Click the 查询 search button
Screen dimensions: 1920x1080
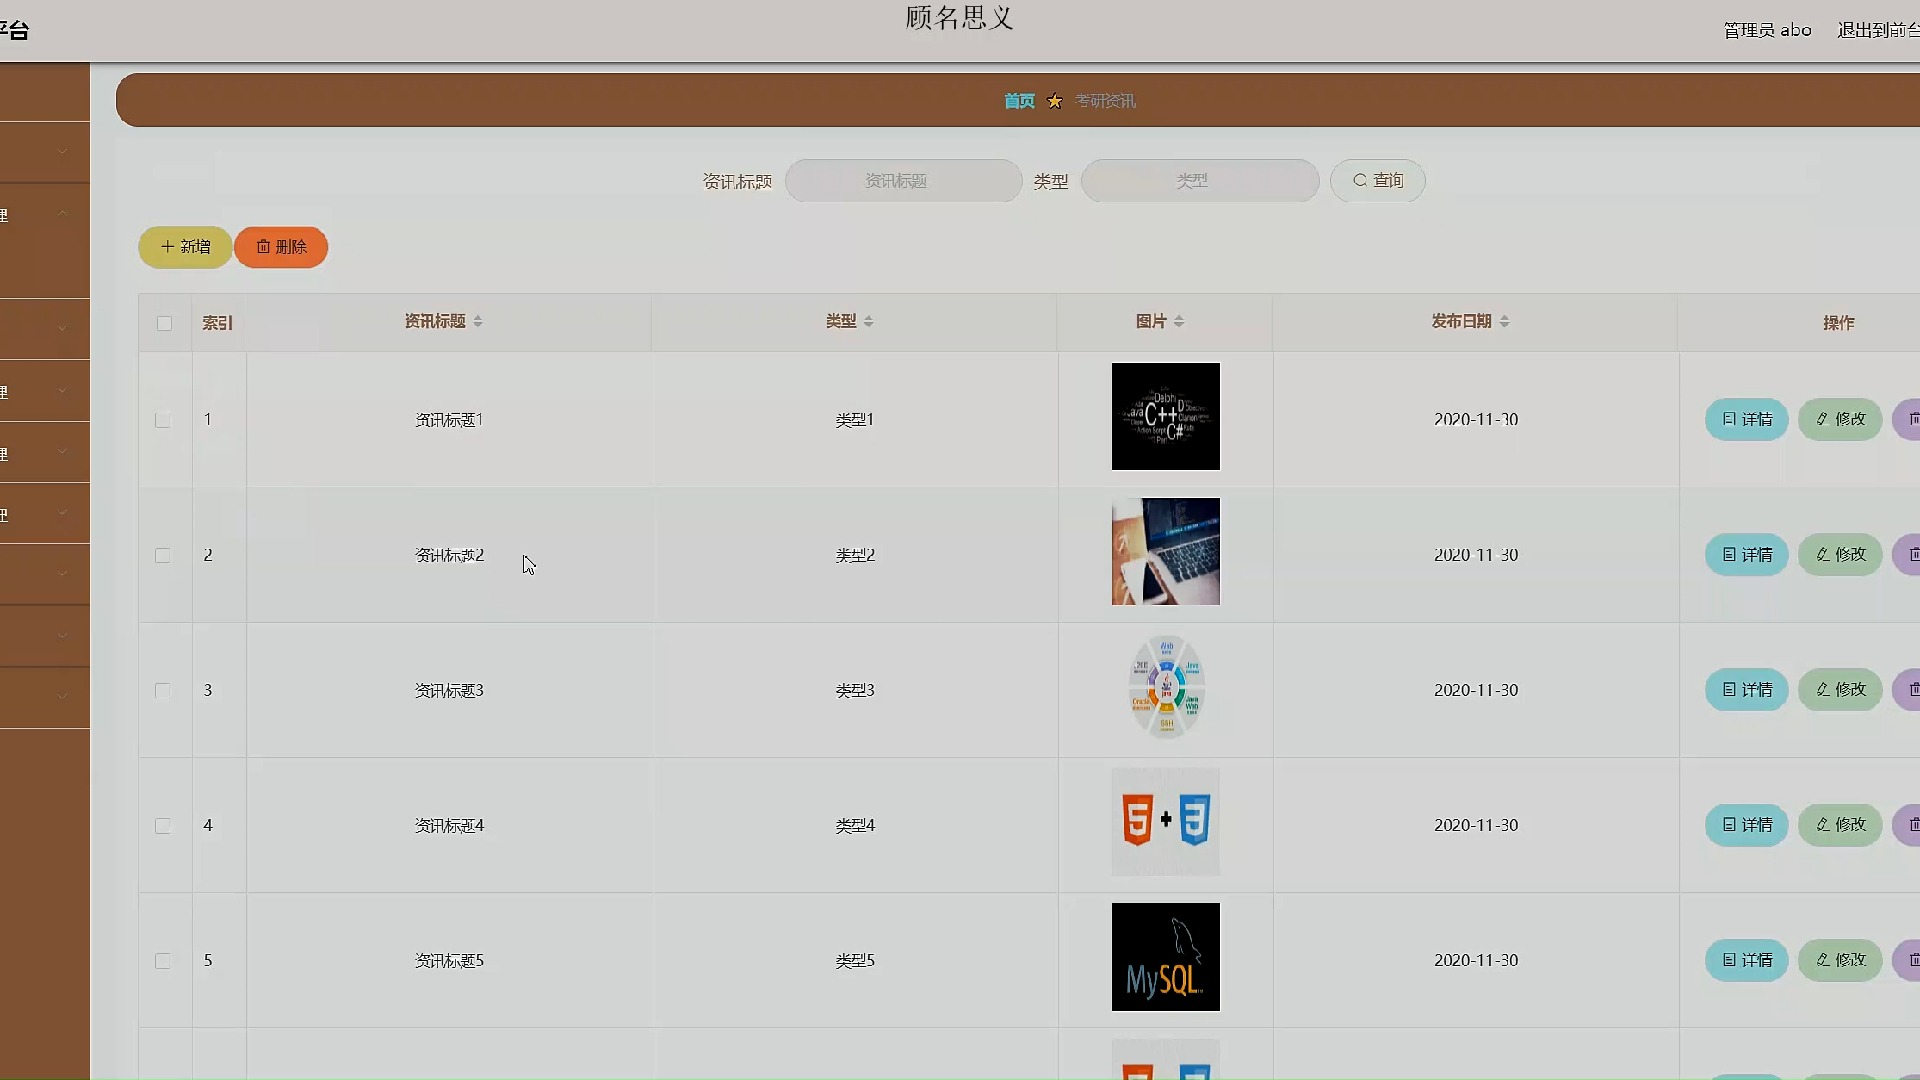(1377, 181)
